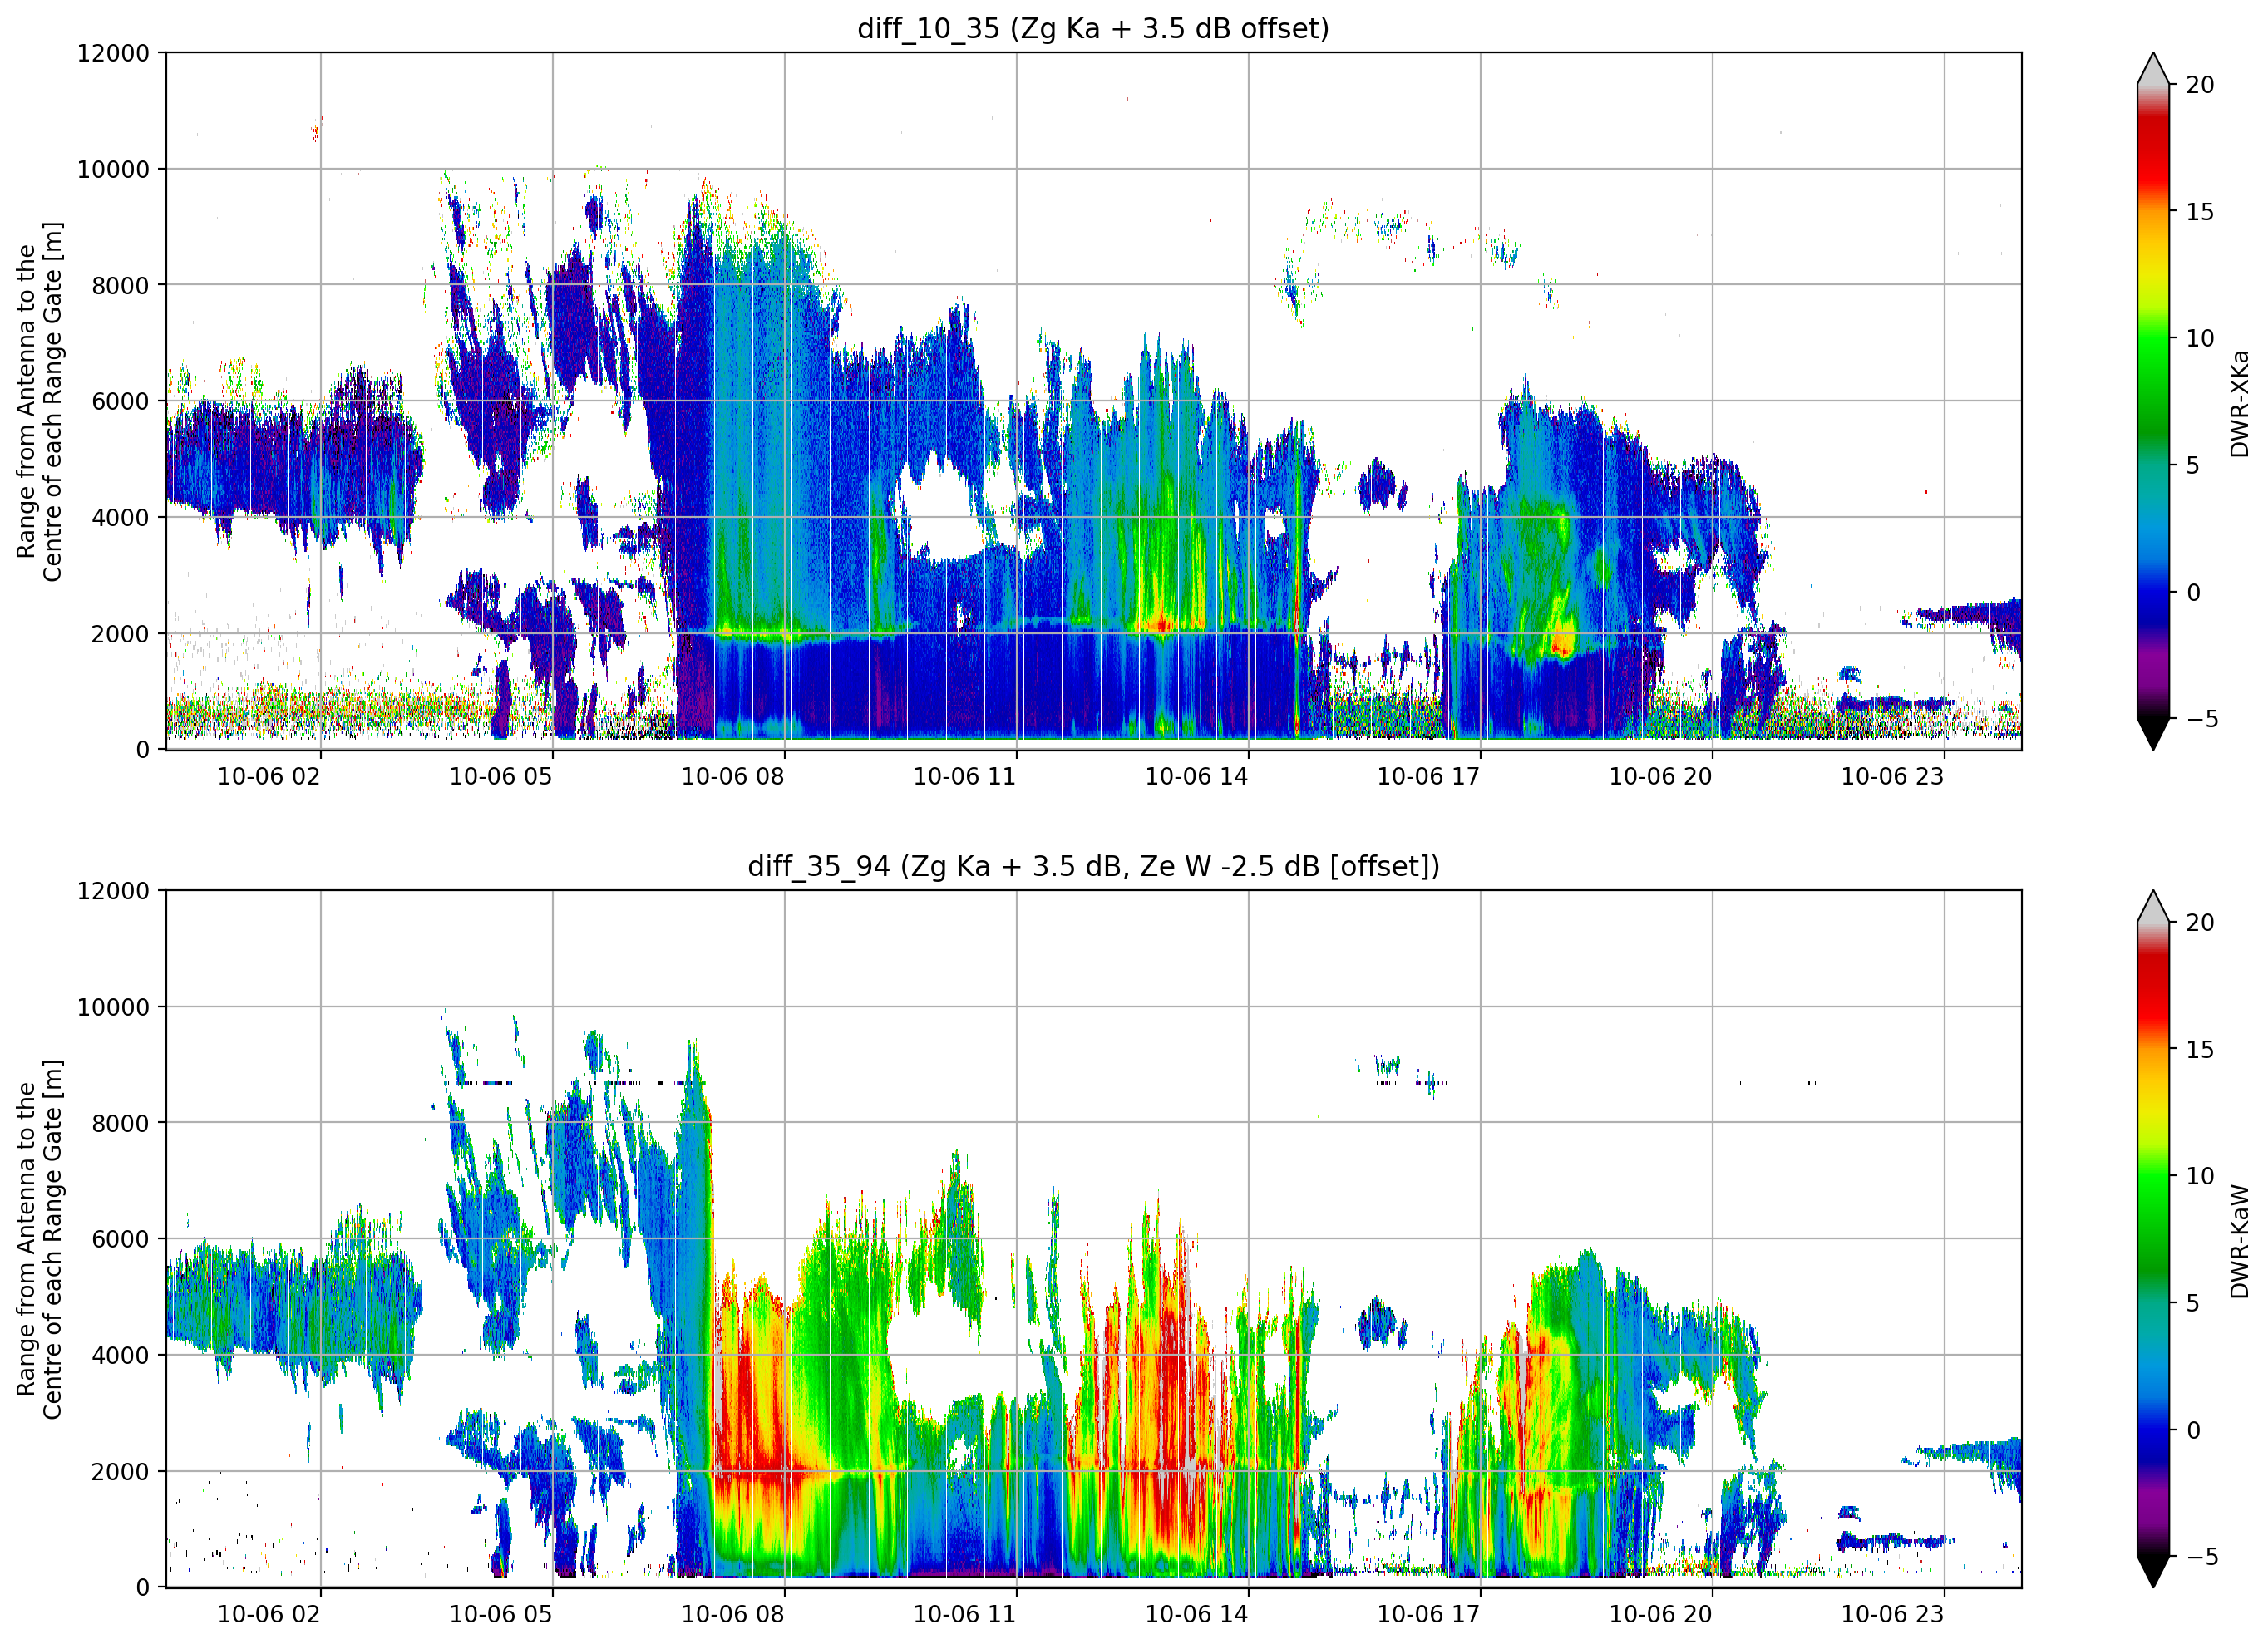This screenshot has height=1644, width=2268.
Task: Click the '15' tick on the DWR-KaW colorbar
Action: coord(2199,1050)
